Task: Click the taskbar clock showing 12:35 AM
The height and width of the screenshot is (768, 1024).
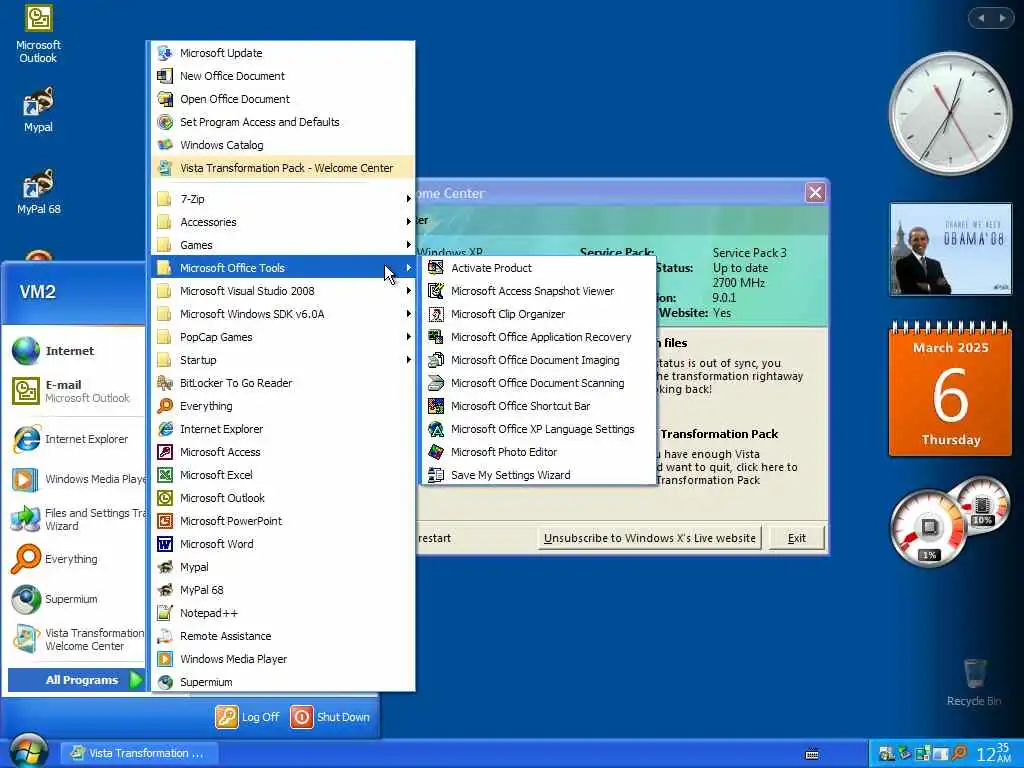Action: coord(993,753)
